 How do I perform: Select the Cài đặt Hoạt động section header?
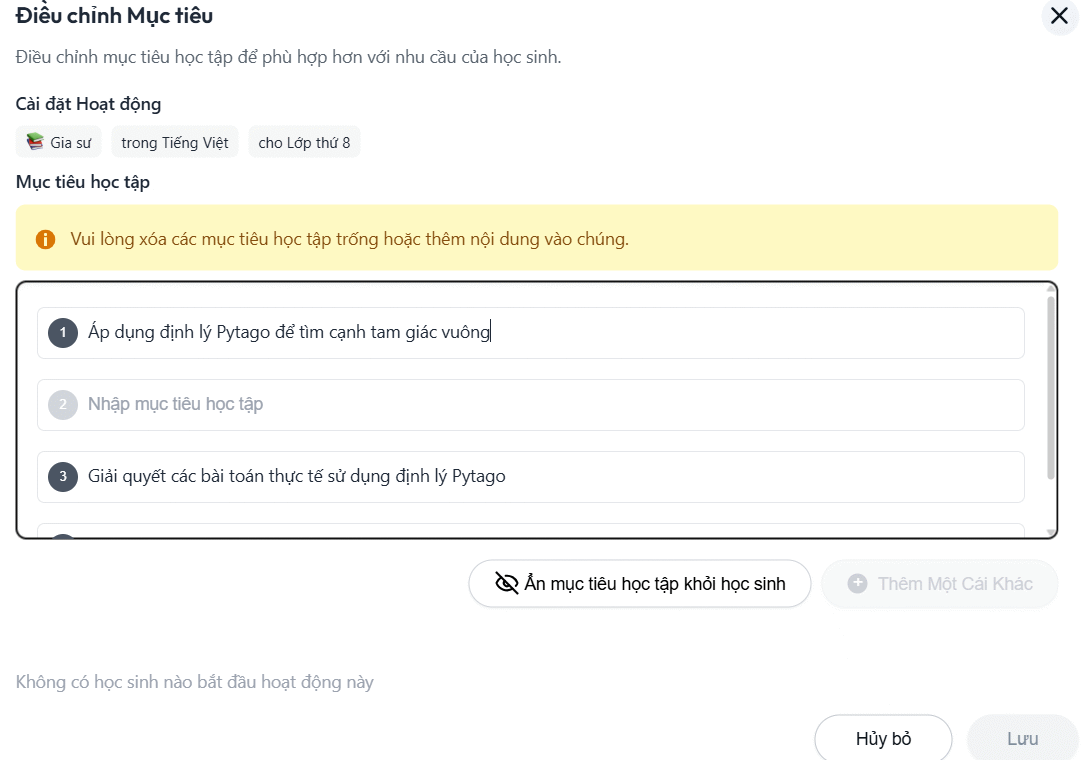click(88, 104)
